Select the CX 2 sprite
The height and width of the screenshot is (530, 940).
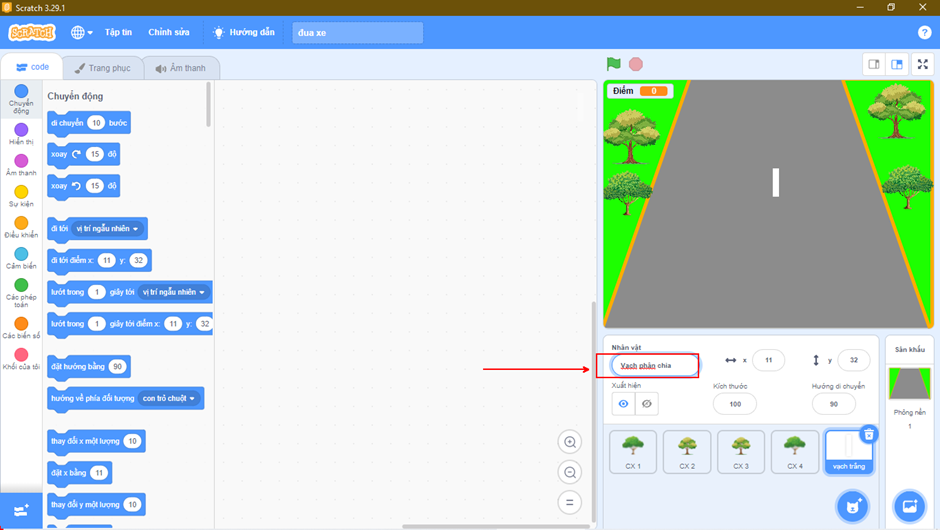tap(687, 452)
